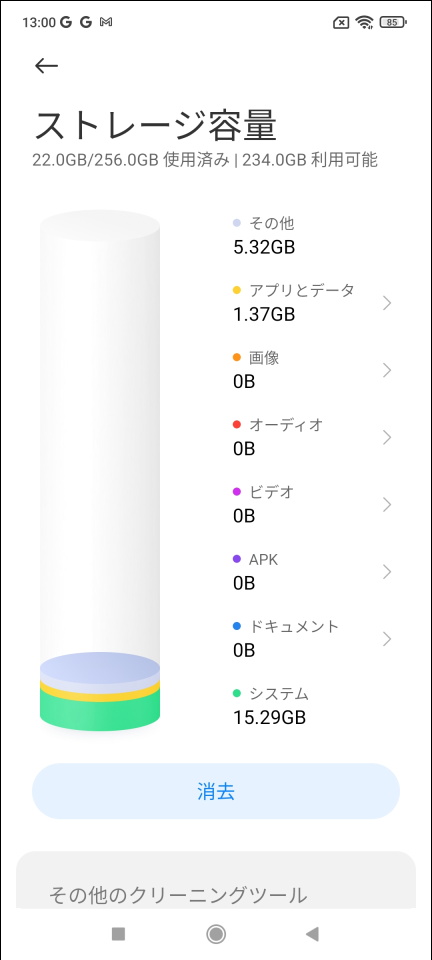Screen dimensions: 432x960
Task: Open the APK storage entry
Action: pos(312,572)
